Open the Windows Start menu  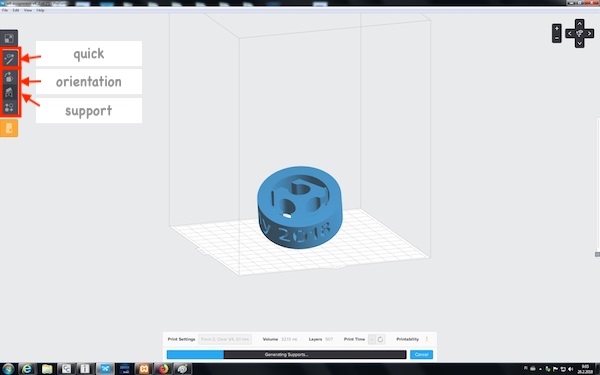(8, 369)
